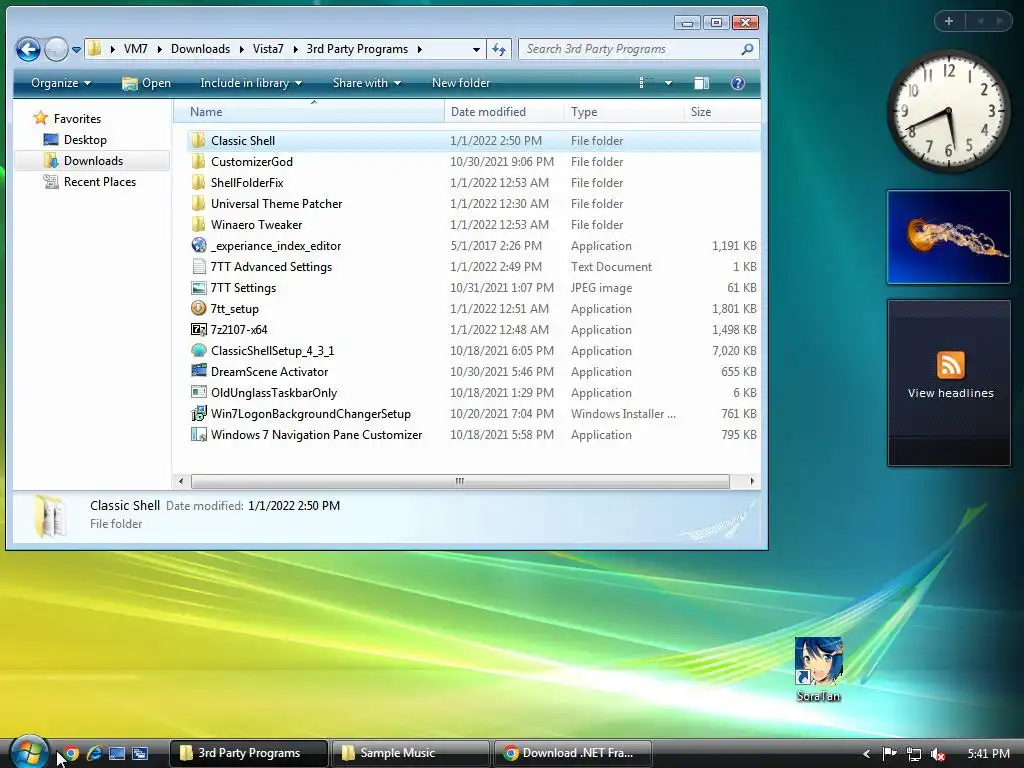Open the More view options arrow
1024x768 pixels.
(667, 83)
